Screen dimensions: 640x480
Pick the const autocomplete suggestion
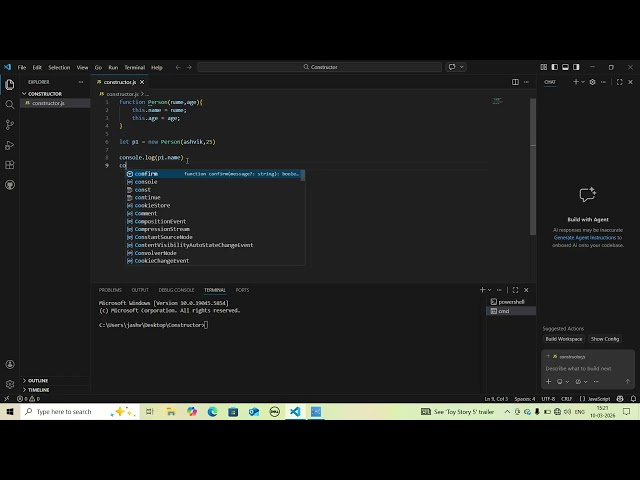215,190
